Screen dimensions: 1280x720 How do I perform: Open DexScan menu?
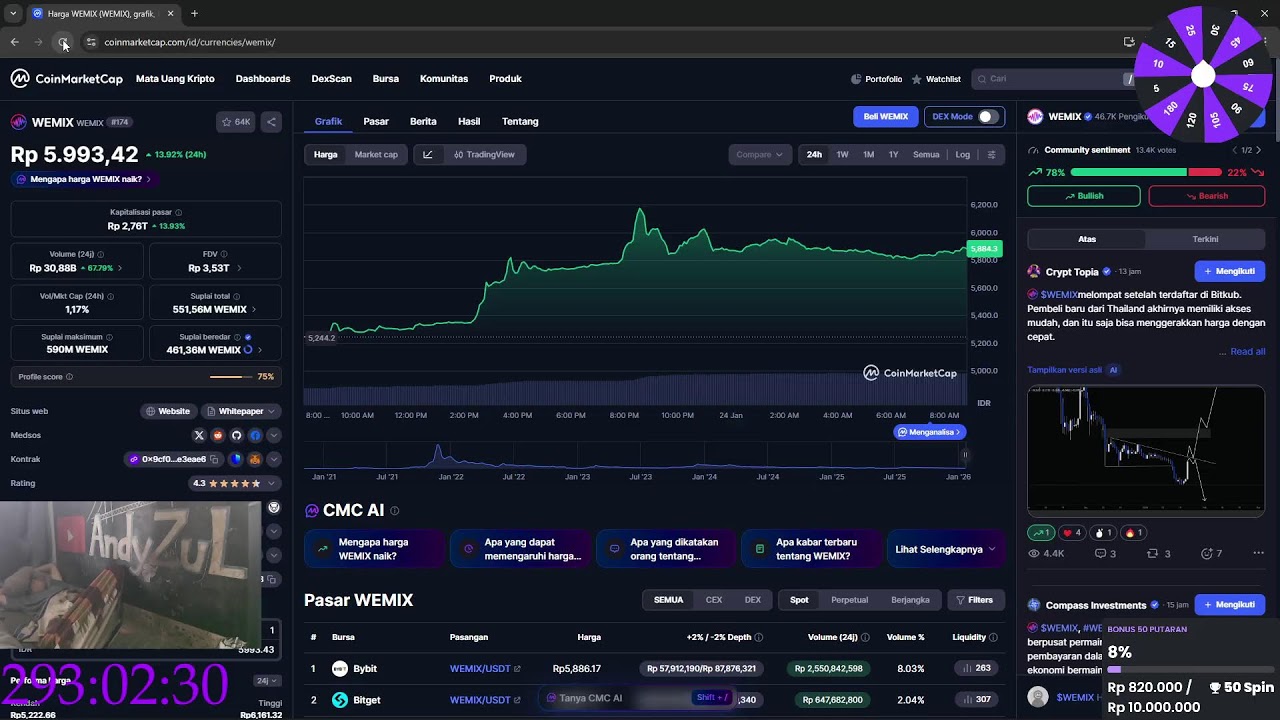click(331, 79)
